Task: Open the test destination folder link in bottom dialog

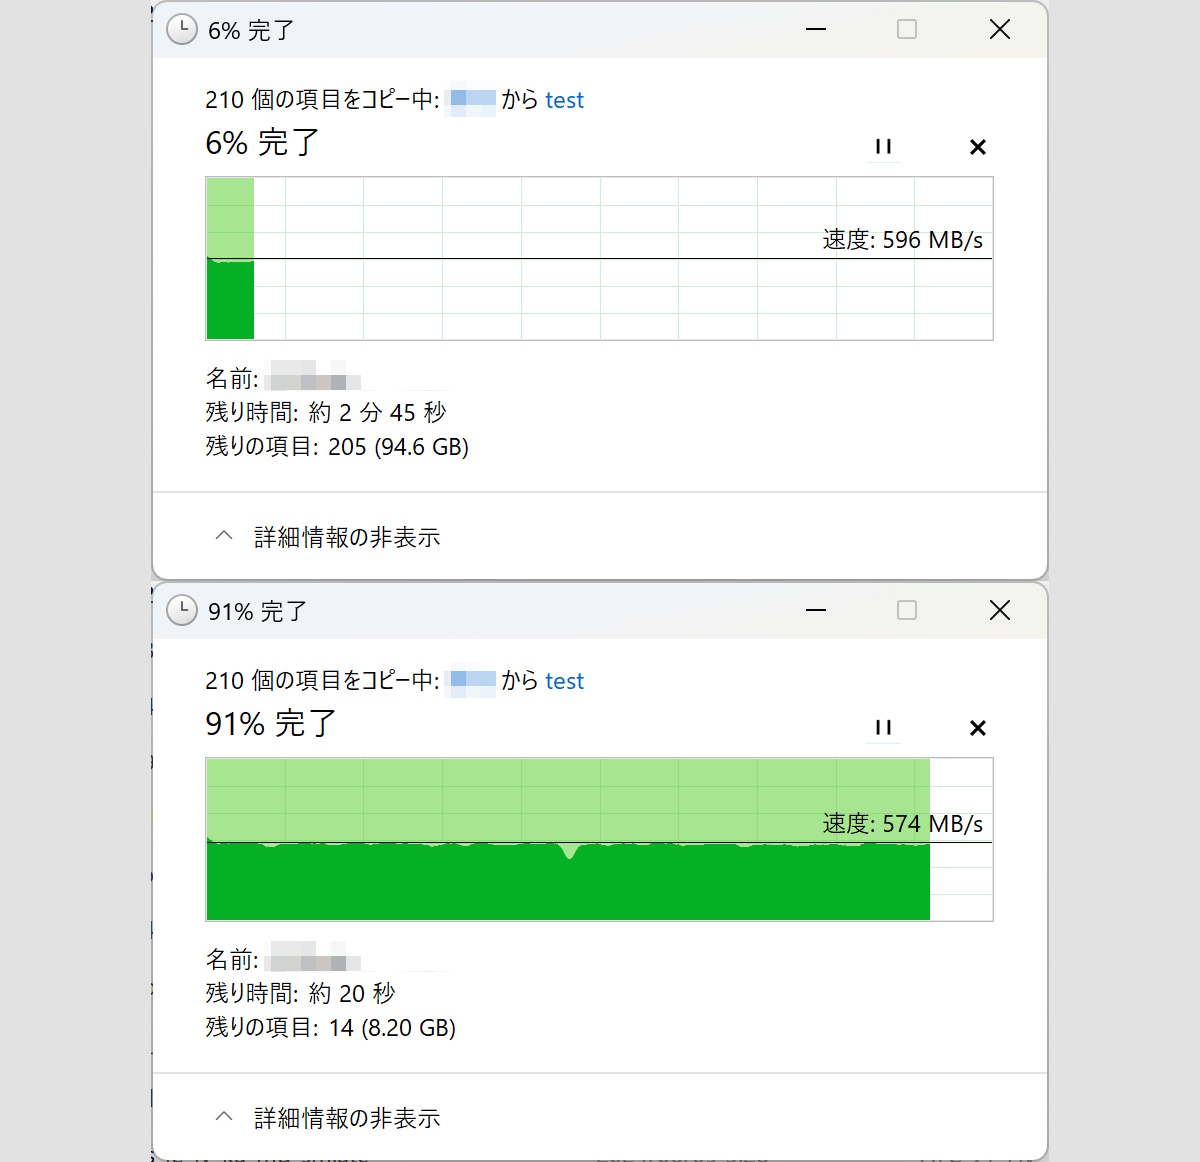Action: click(564, 681)
